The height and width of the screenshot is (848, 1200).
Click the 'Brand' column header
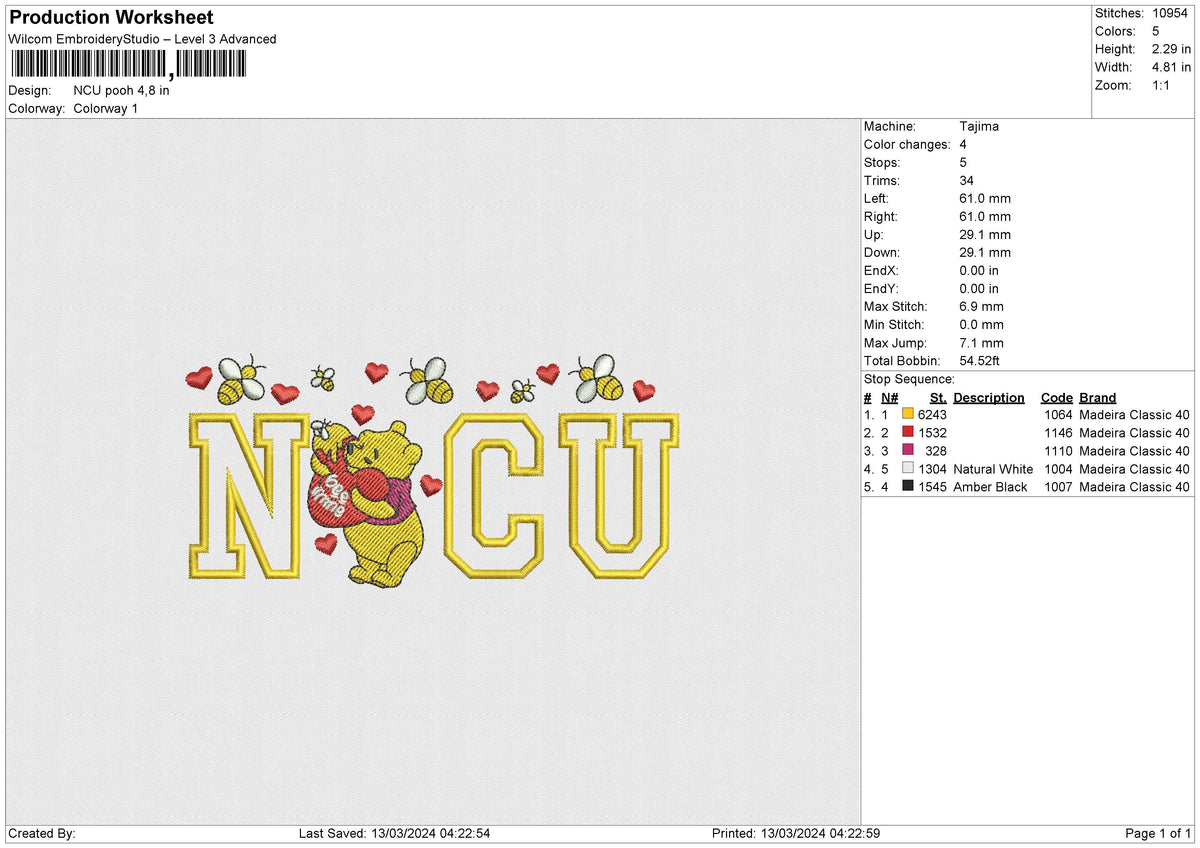1097,397
